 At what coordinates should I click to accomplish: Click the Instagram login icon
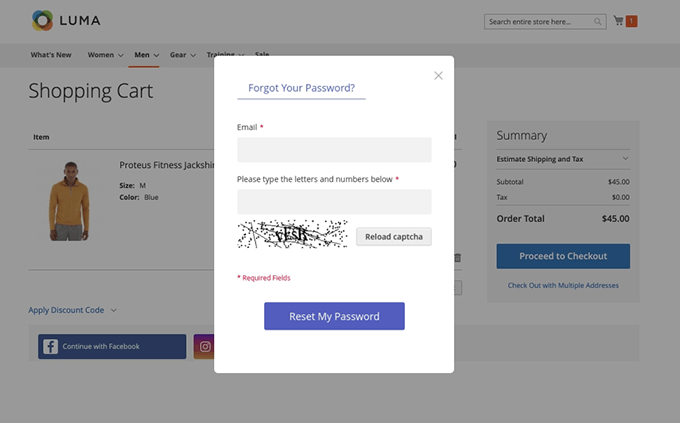point(204,346)
